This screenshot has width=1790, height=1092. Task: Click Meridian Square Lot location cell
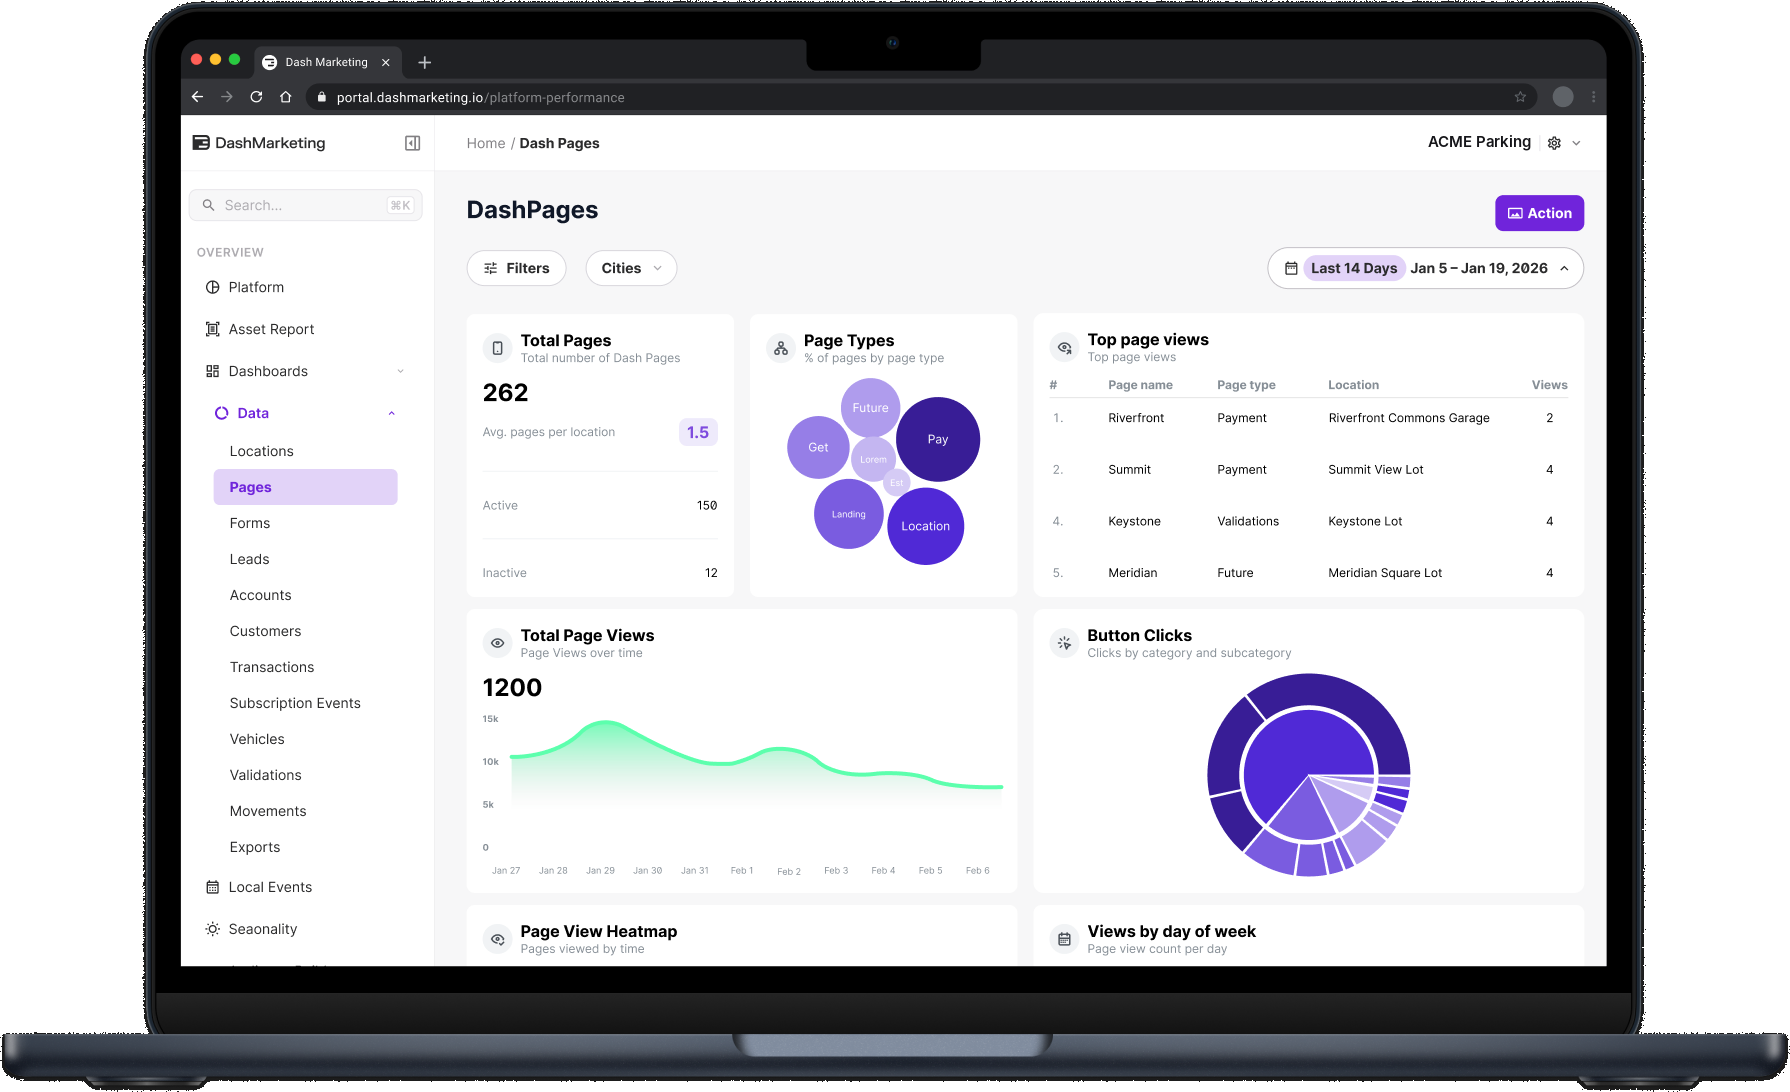1385,573
